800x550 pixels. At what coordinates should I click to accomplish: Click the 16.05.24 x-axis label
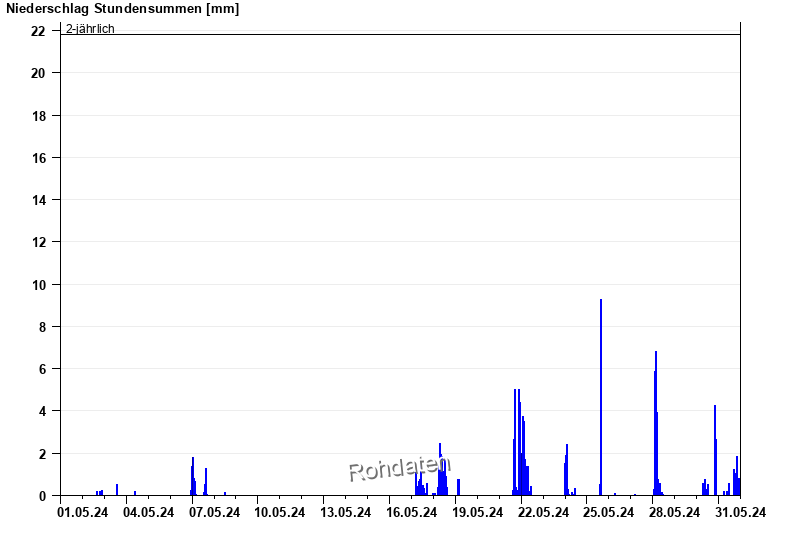pos(412,513)
